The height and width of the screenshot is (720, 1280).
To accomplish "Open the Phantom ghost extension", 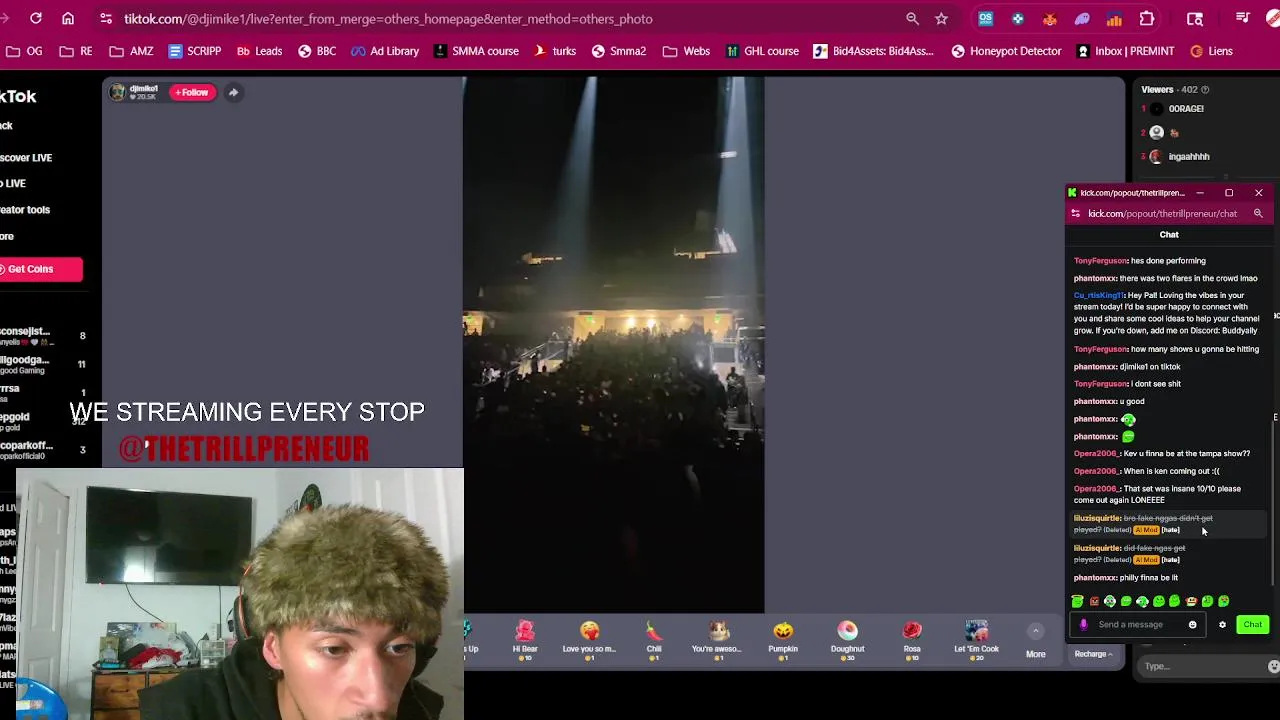I will pyautogui.click(x=1082, y=18).
